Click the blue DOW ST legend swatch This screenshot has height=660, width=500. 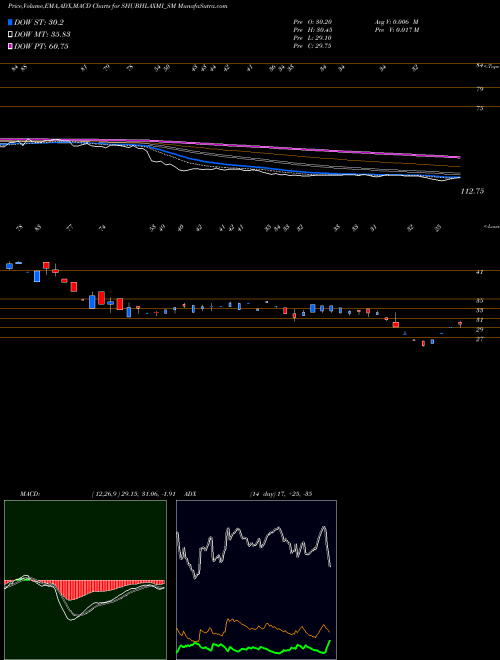pos(10,22)
